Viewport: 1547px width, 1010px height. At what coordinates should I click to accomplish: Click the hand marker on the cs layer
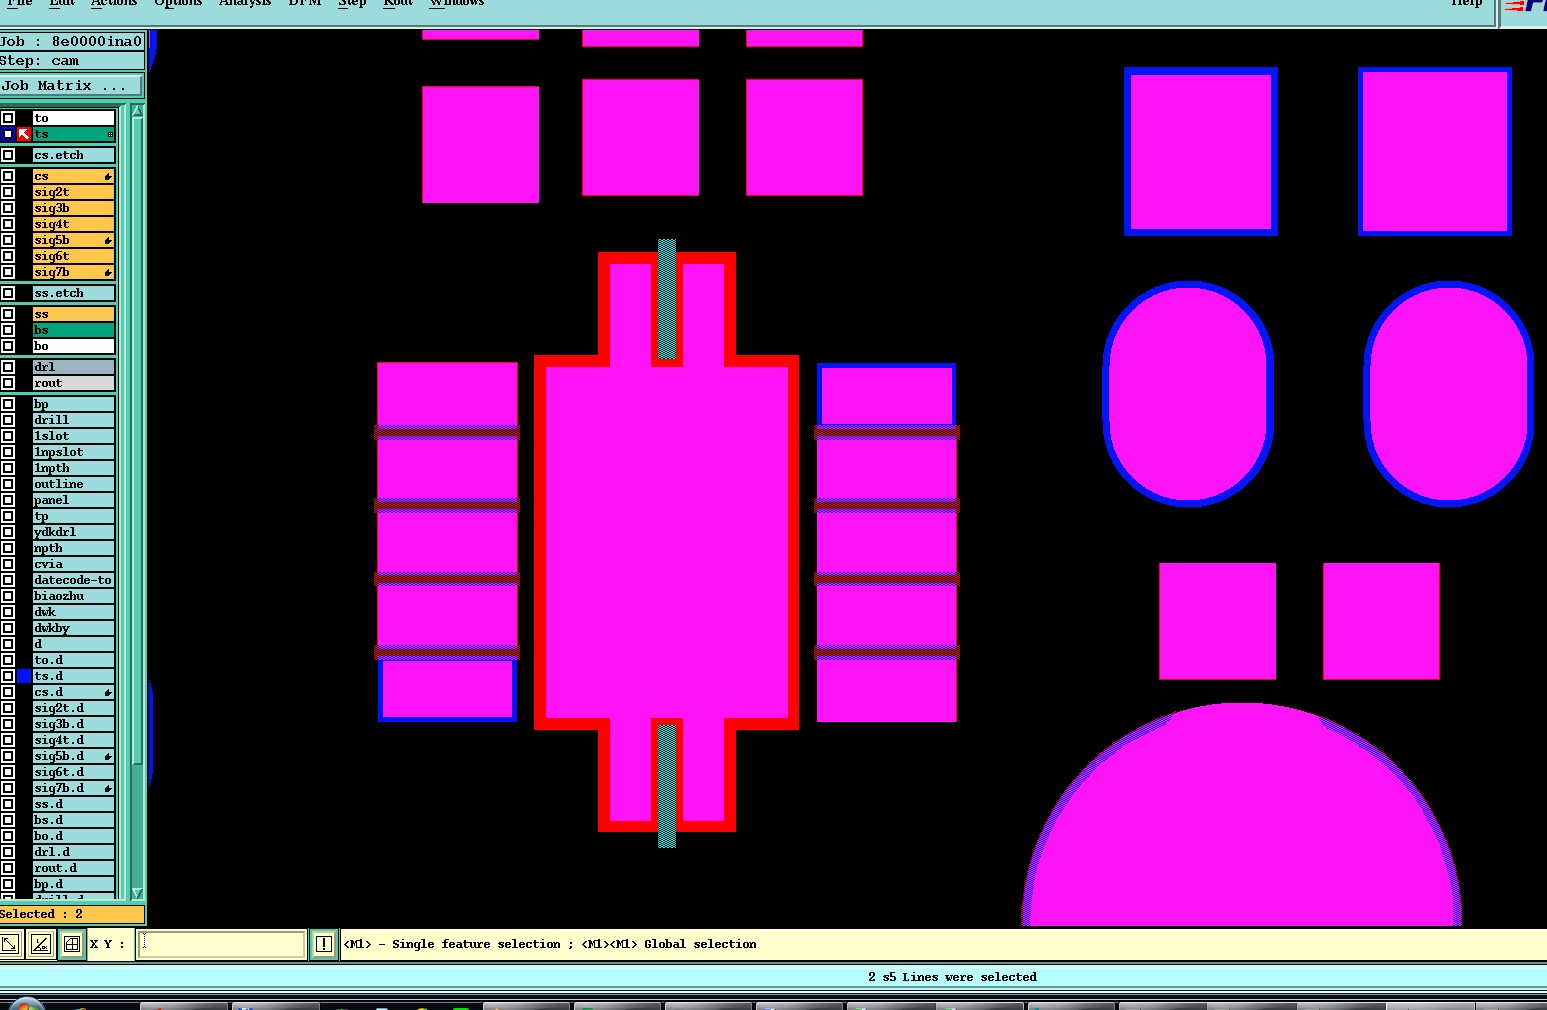point(108,176)
